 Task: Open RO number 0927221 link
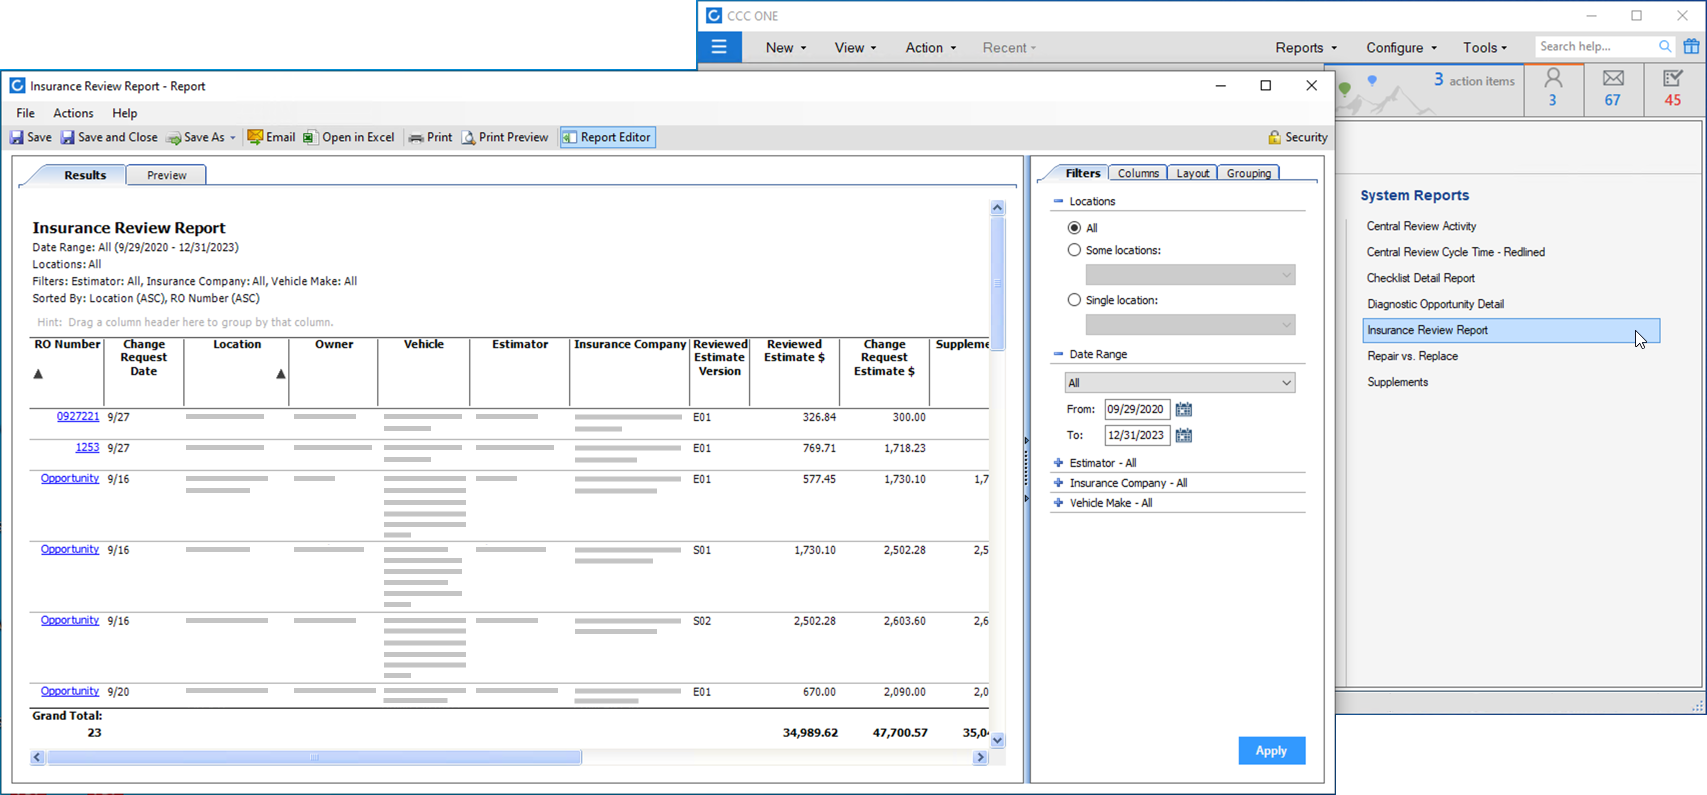[78, 416]
